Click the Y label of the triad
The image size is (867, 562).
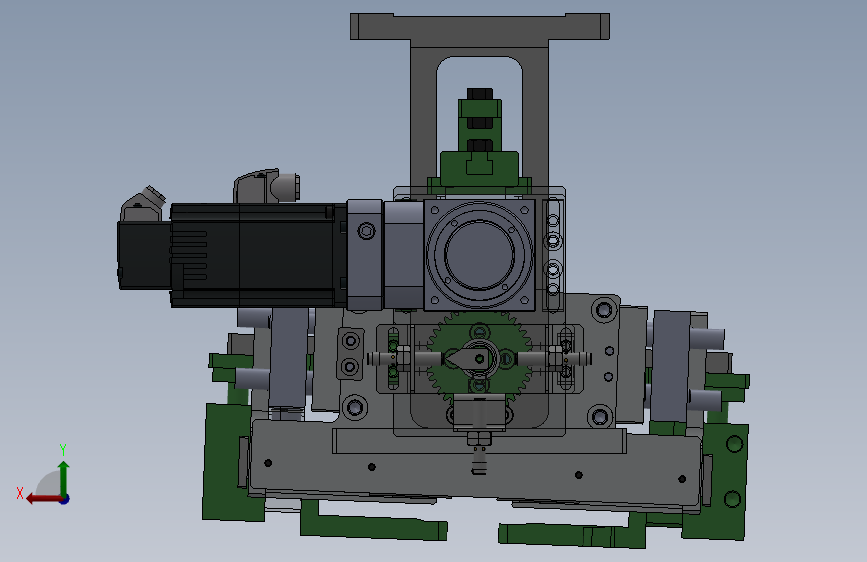(x=63, y=449)
